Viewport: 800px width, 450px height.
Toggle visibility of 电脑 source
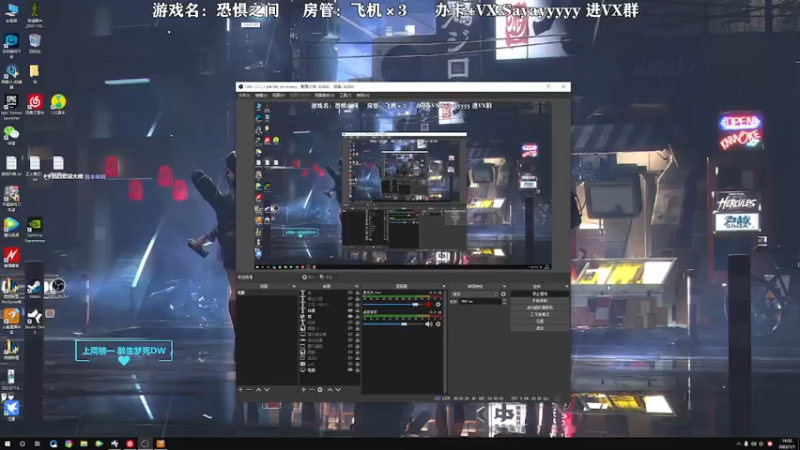(350, 369)
